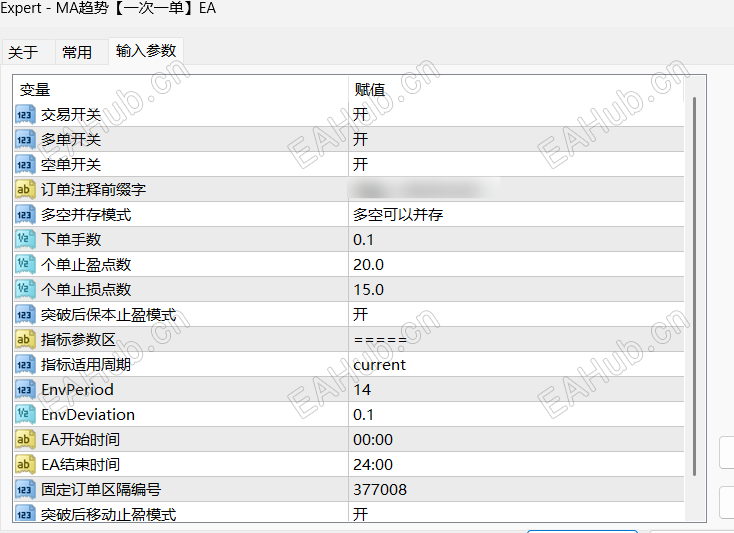
Task: Click the icon beside 固定订单区隔编号
Action: (x=25, y=490)
